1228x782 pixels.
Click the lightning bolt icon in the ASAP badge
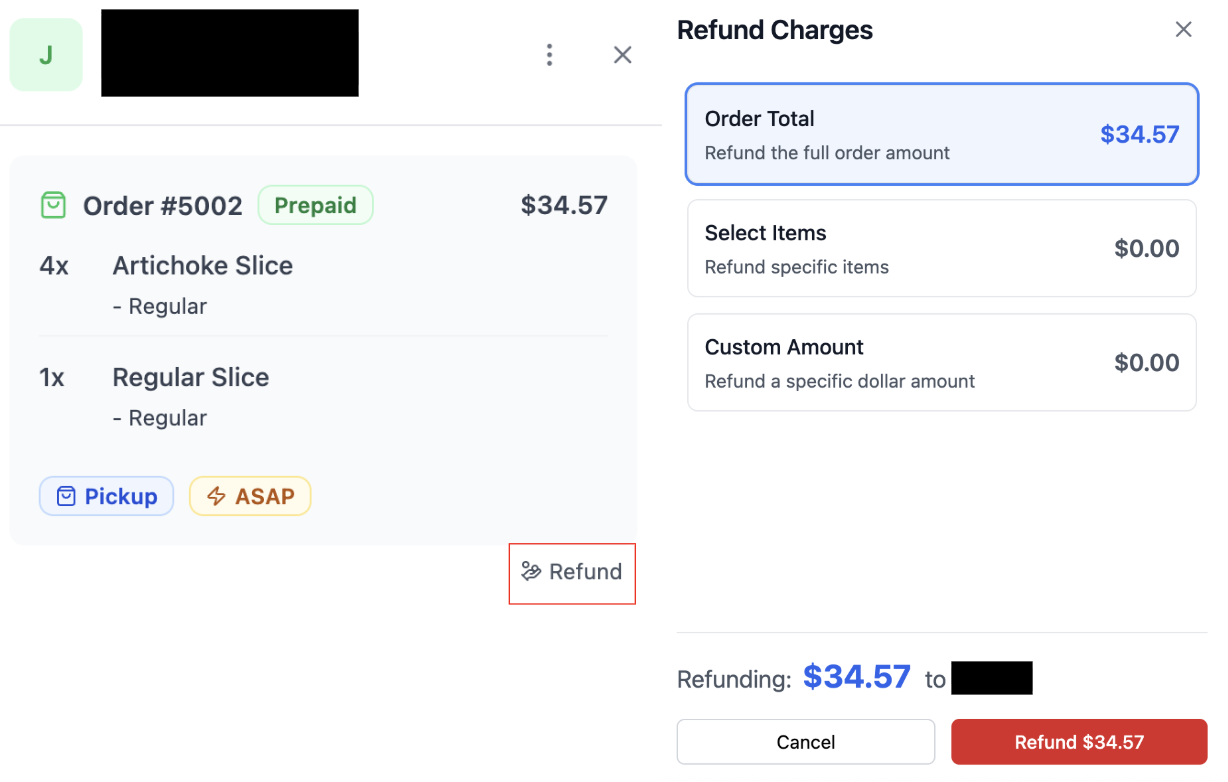pyautogui.click(x=216, y=497)
